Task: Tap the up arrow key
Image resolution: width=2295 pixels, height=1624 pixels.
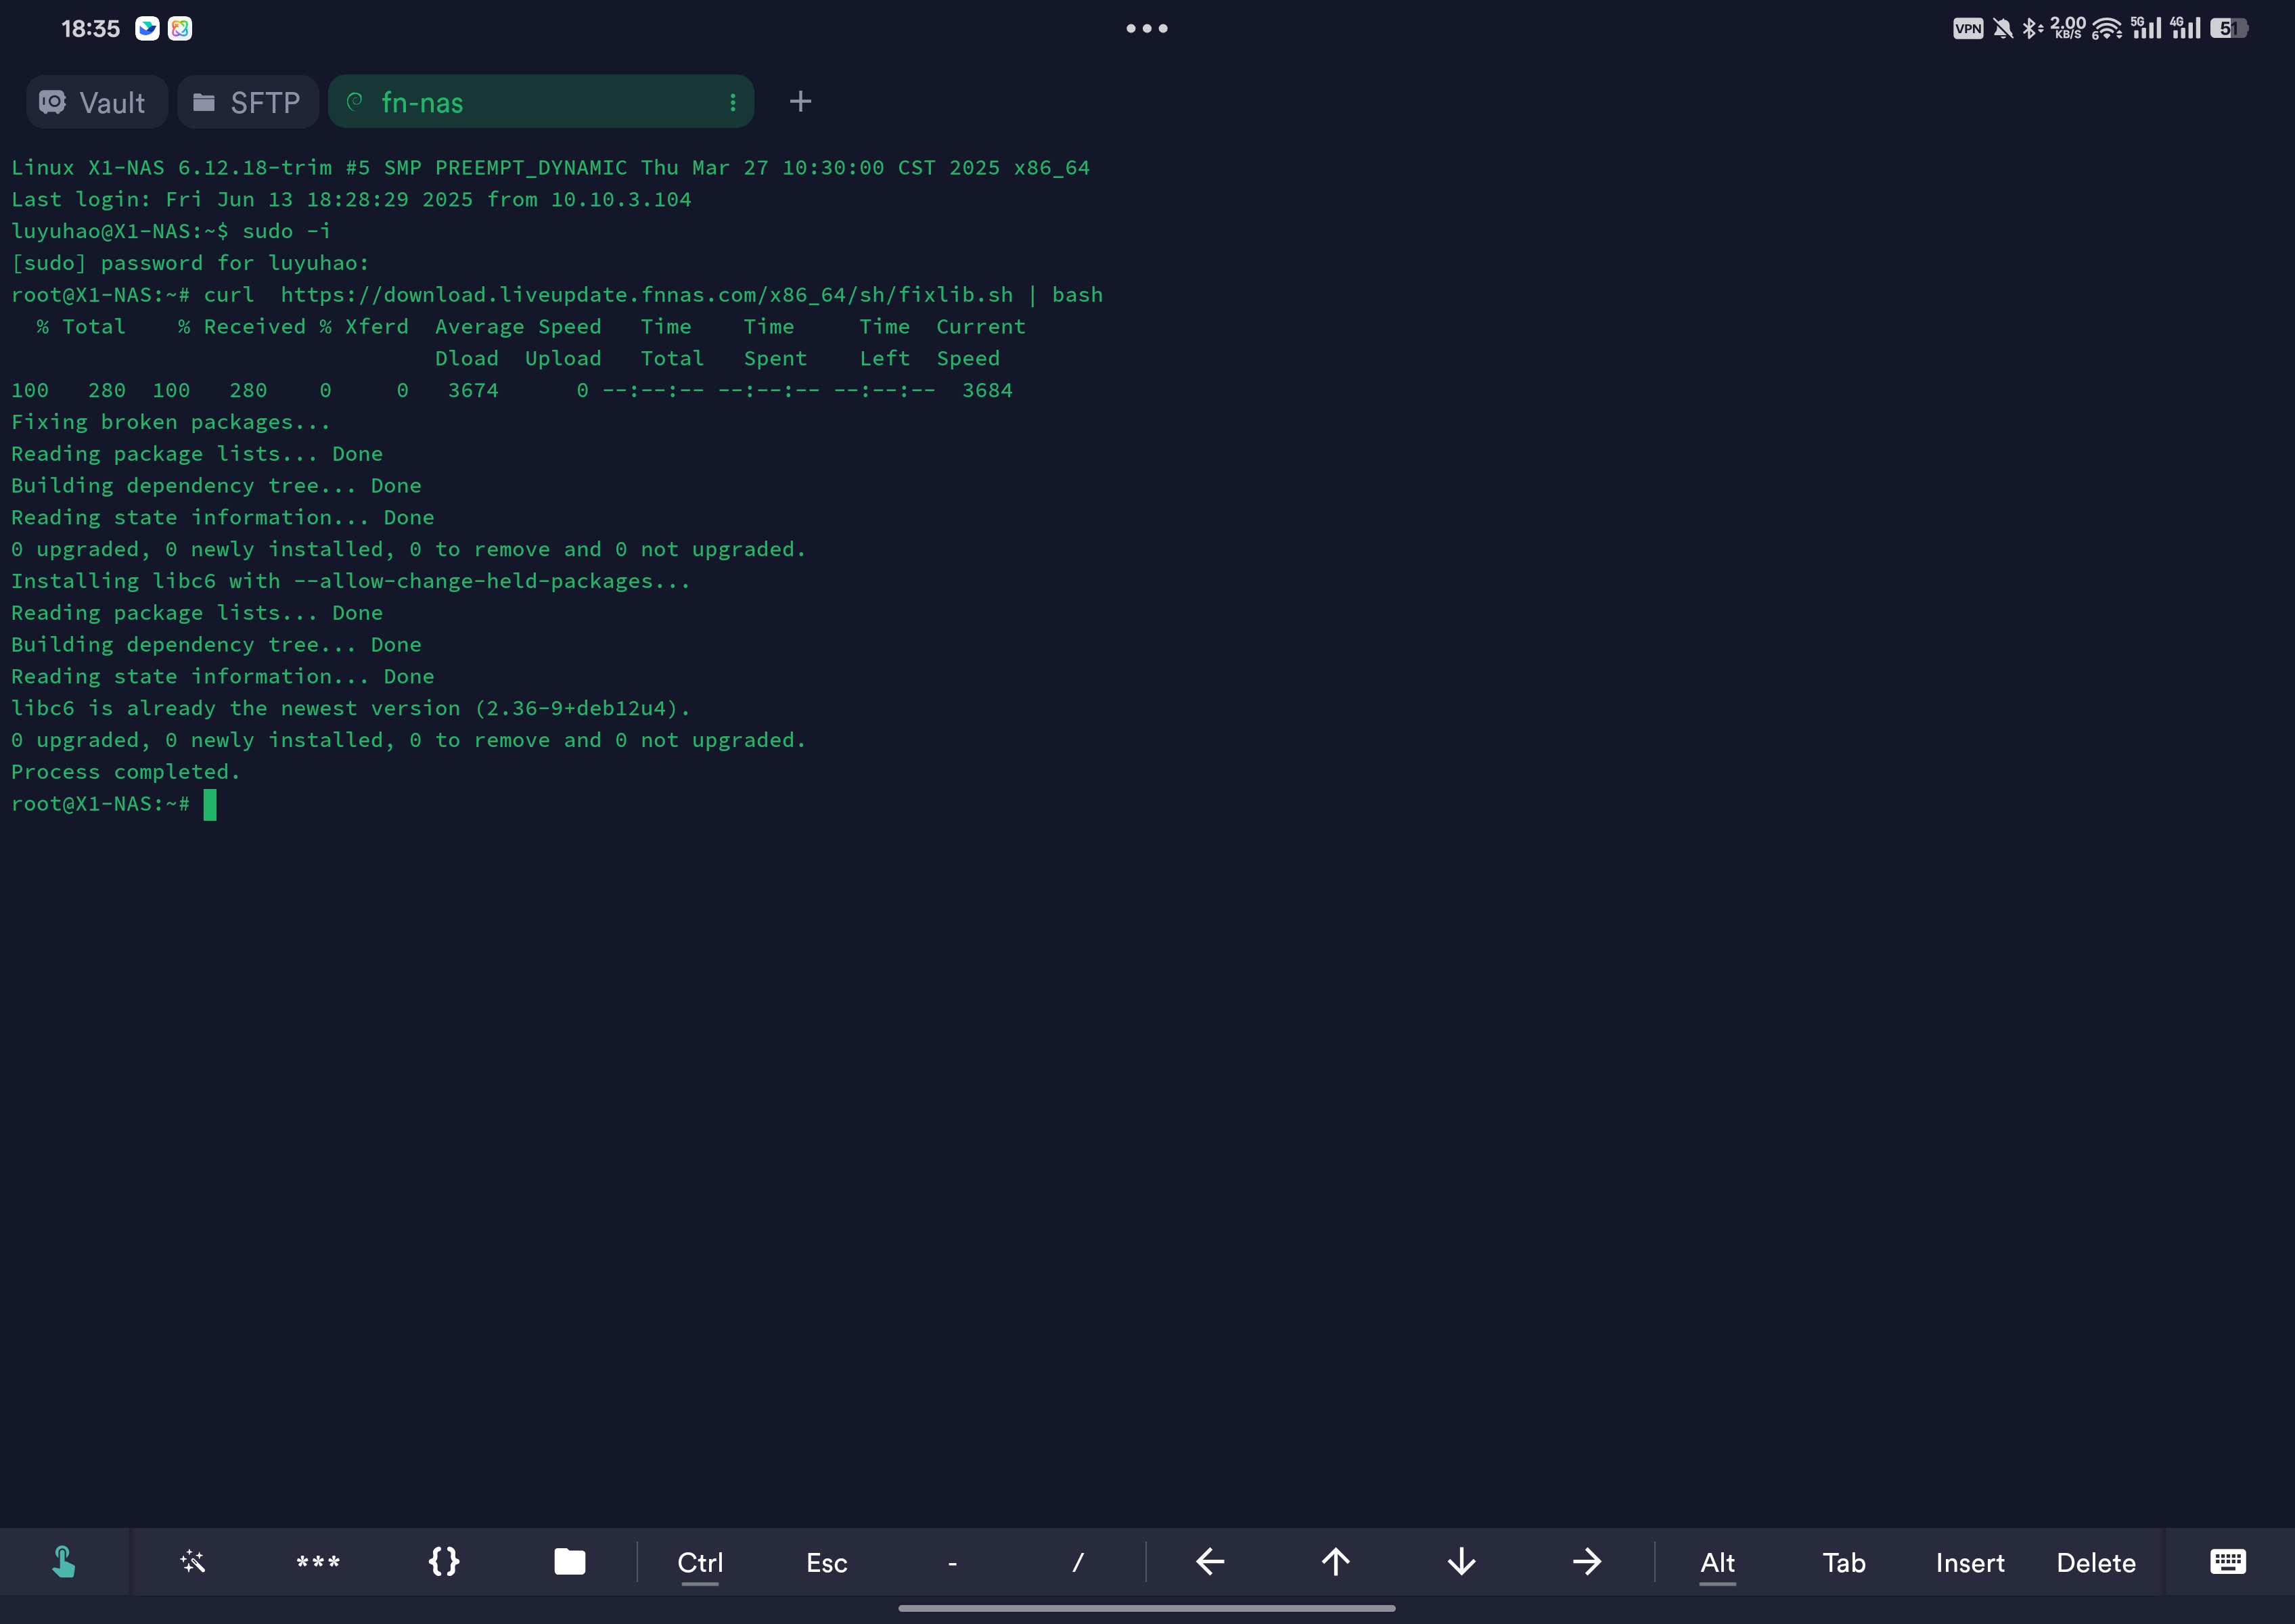Action: point(1336,1562)
